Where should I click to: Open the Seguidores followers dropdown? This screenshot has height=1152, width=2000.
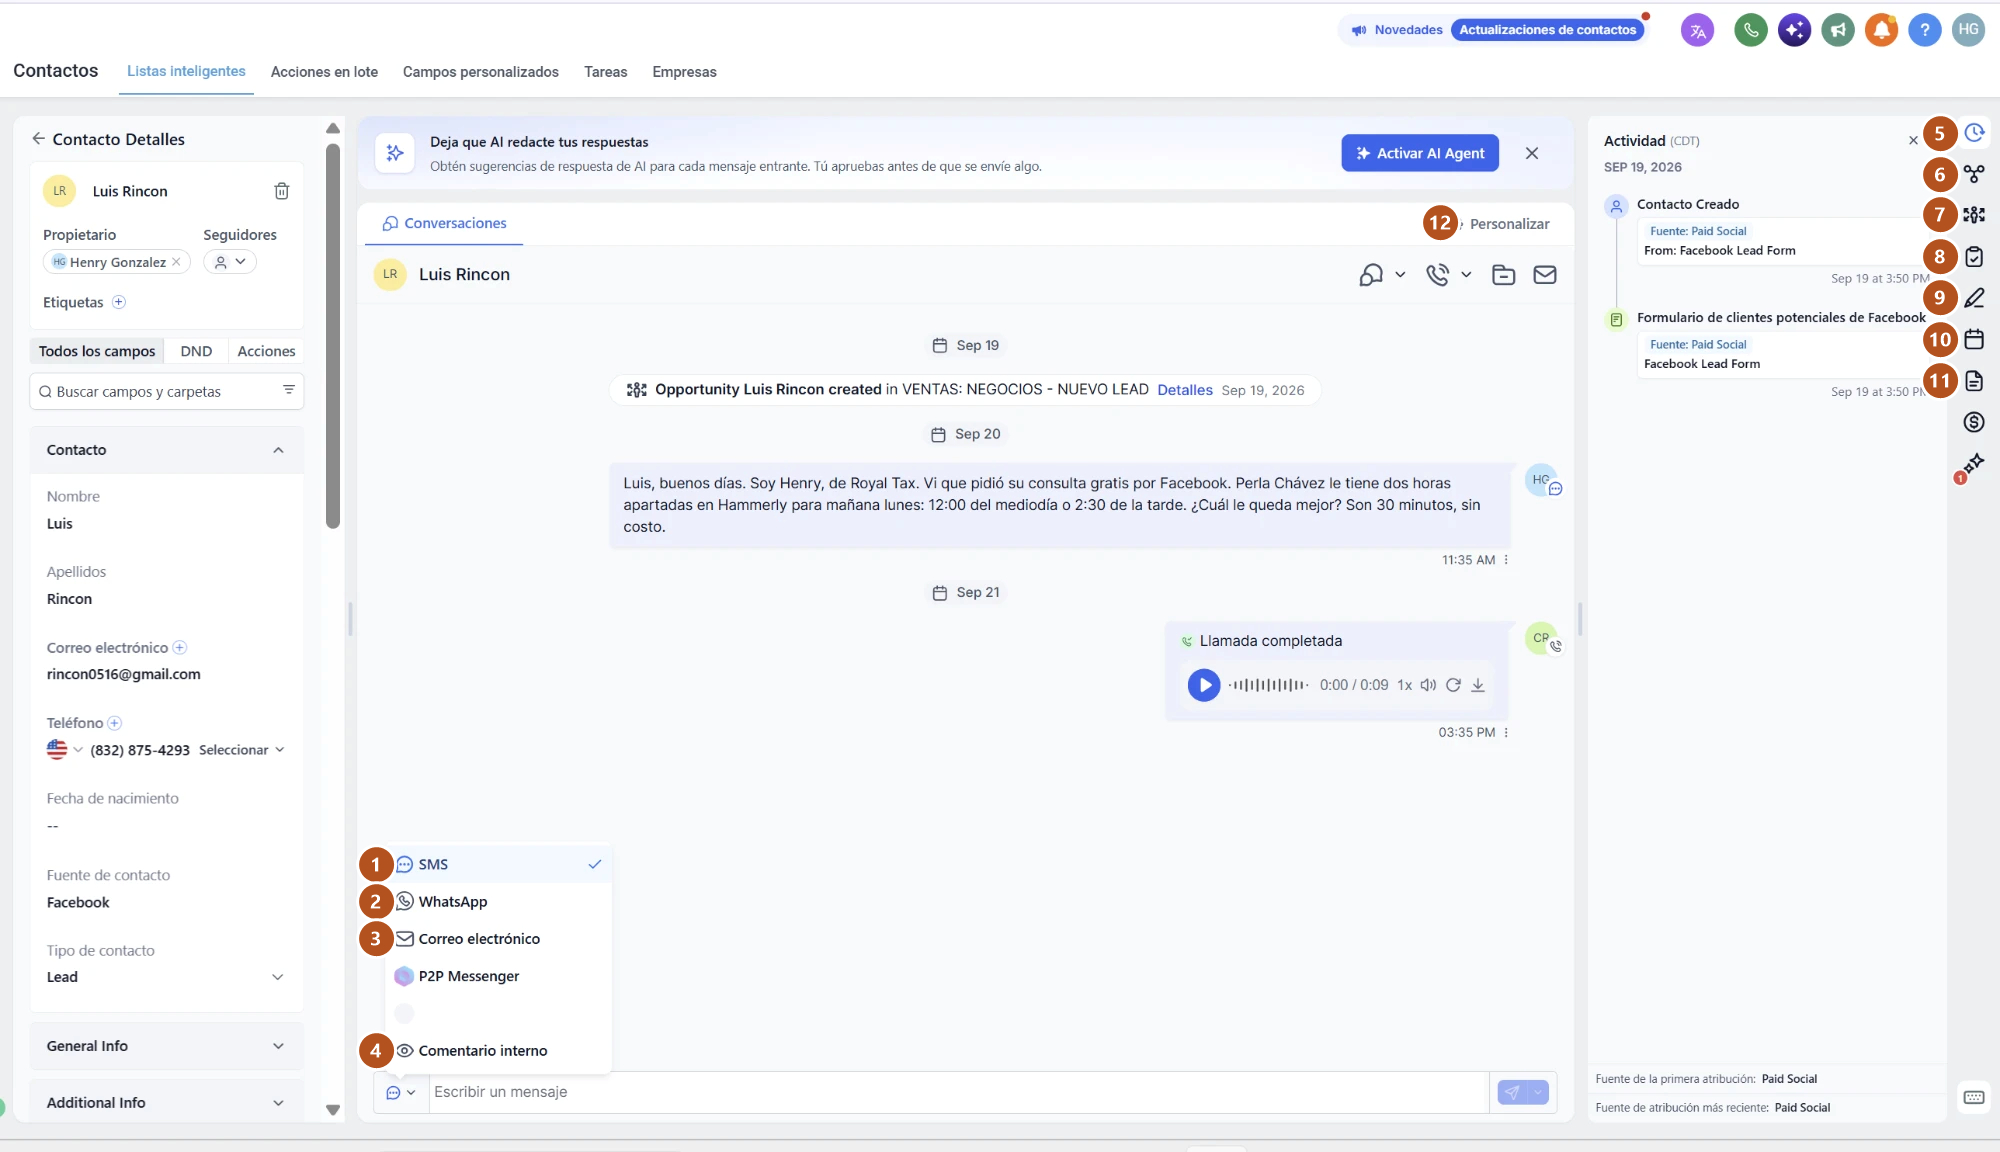pos(230,262)
